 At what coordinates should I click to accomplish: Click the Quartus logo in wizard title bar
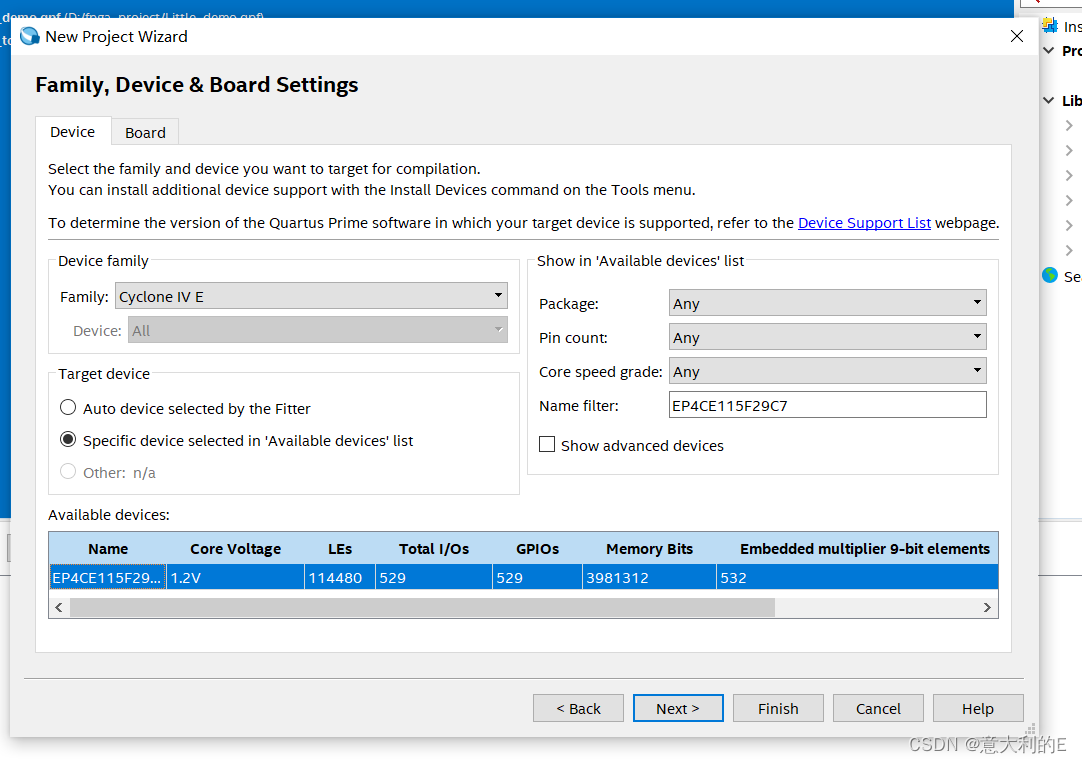30,37
